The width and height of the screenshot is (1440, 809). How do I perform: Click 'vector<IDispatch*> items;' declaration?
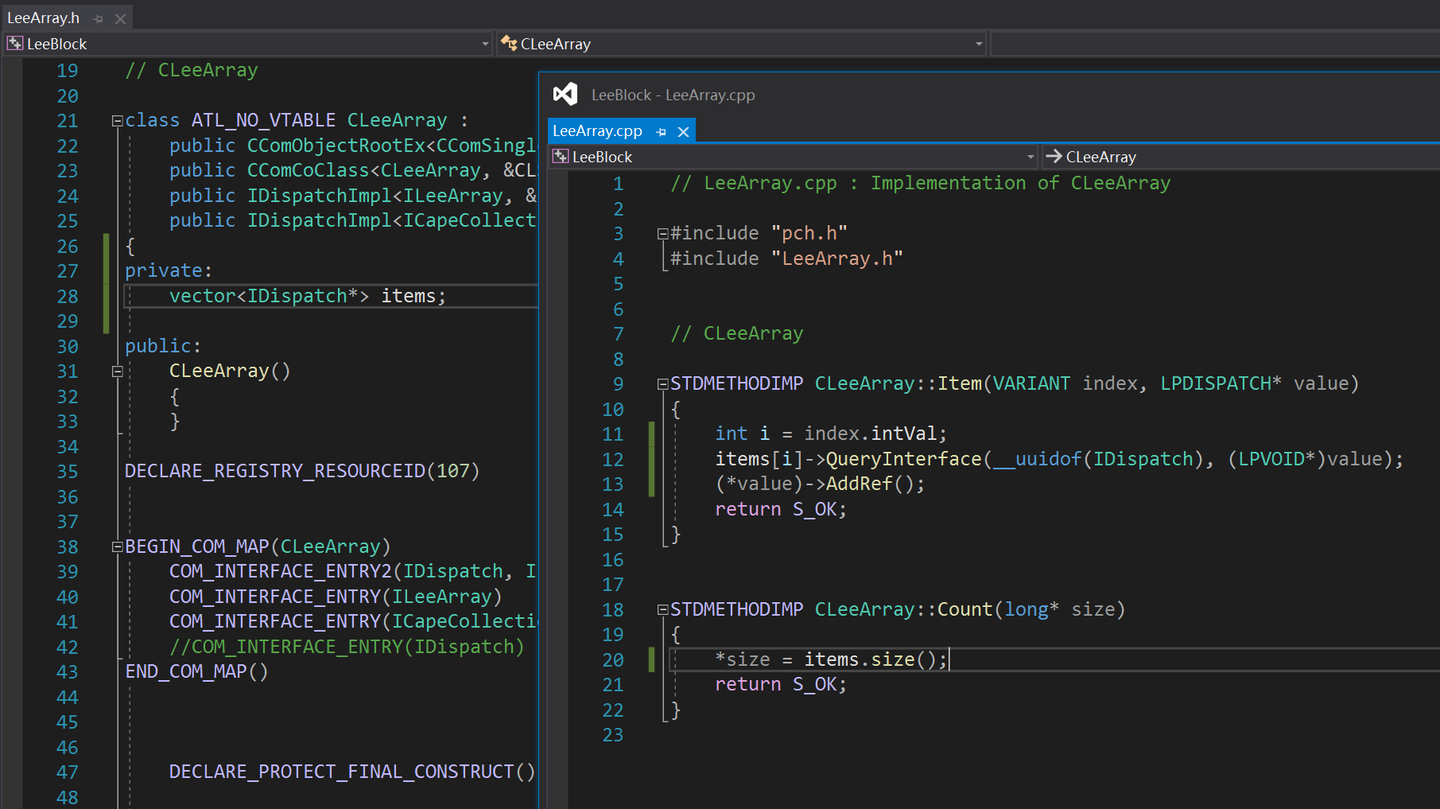(308, 296)
